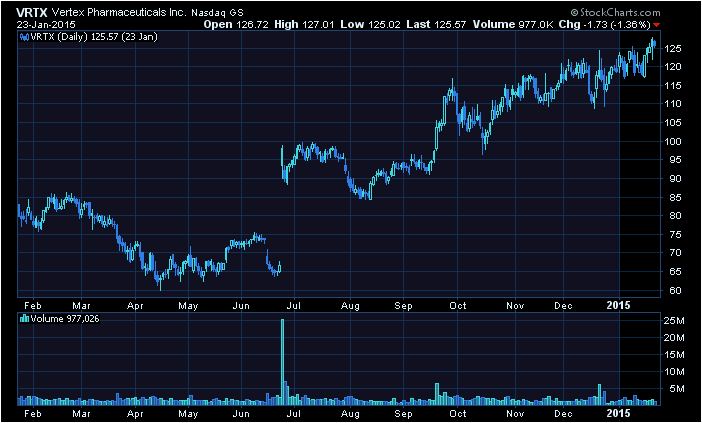Click the volume chart's 2015 axis label
Image resolution: width=702 pixels, height=423 pixels.
(619, 413)
